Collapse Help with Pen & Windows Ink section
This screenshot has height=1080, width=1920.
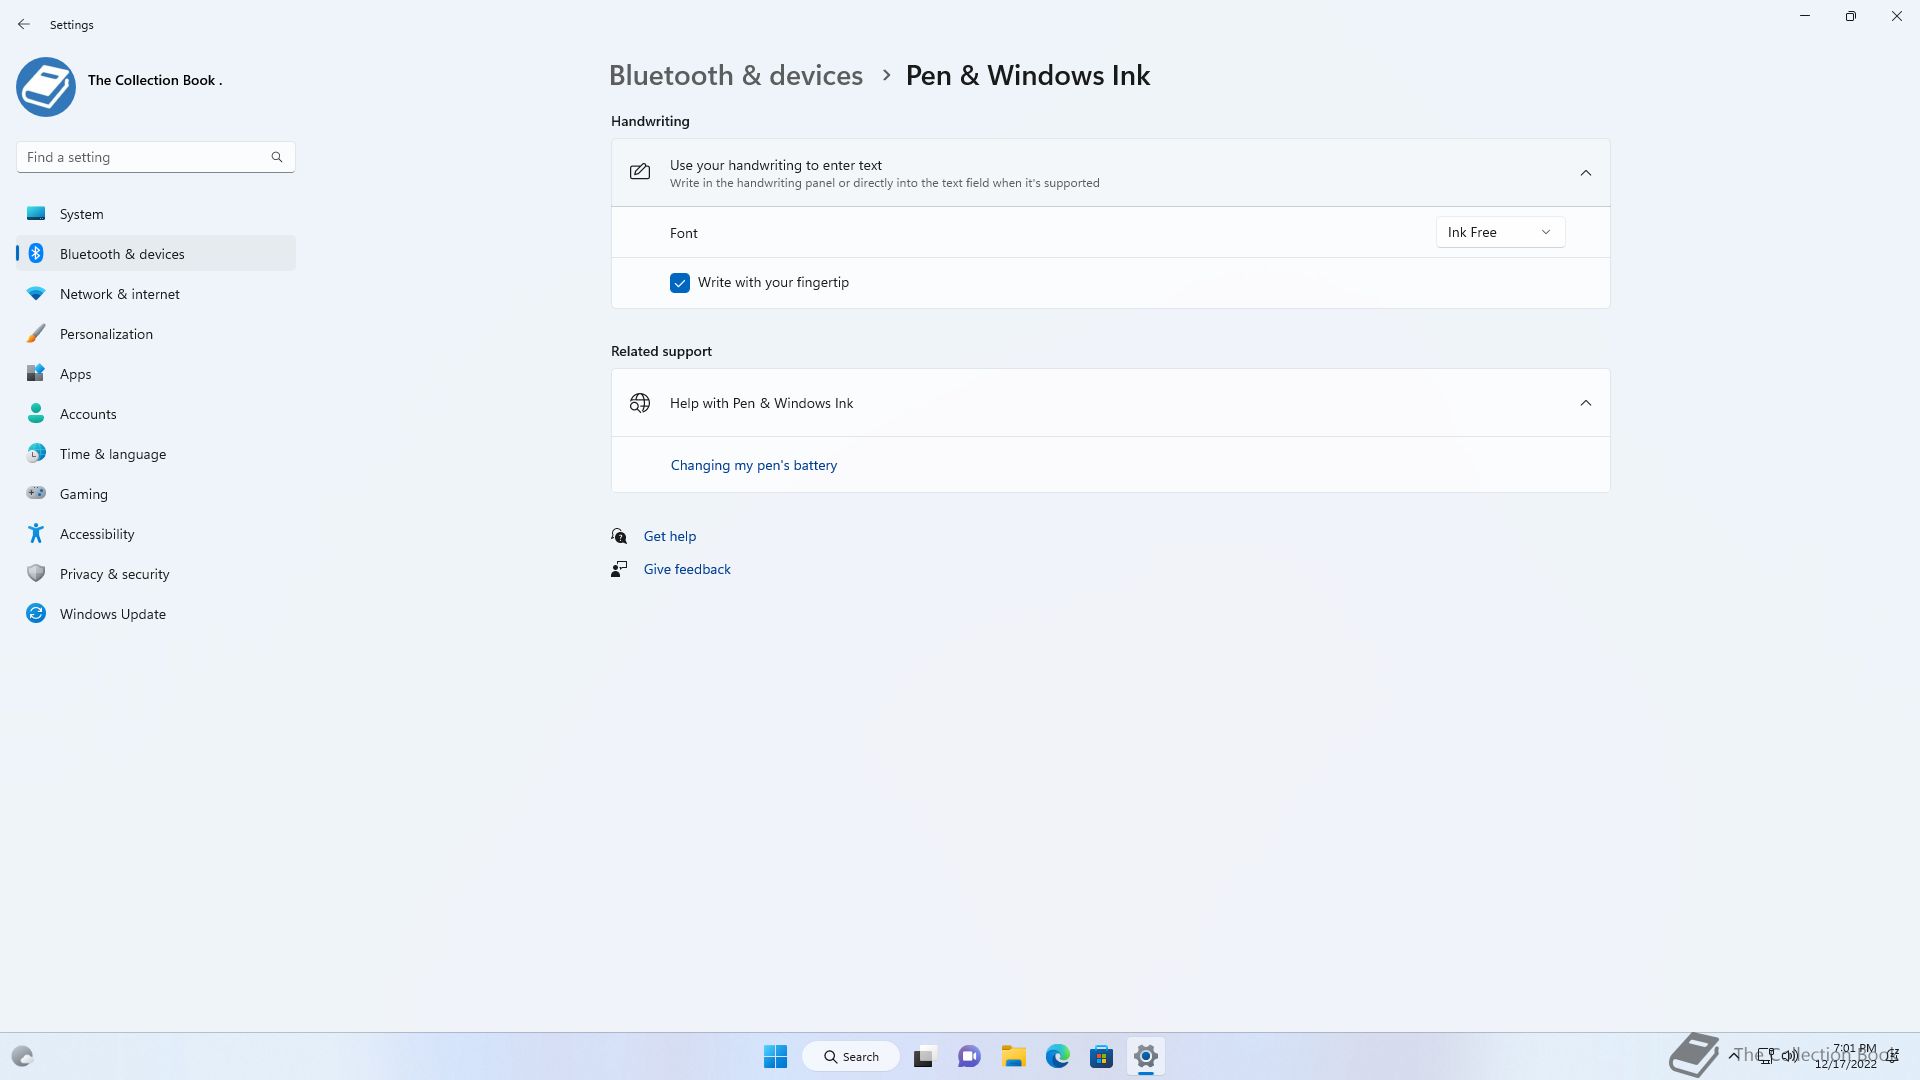click(1585, 403)
